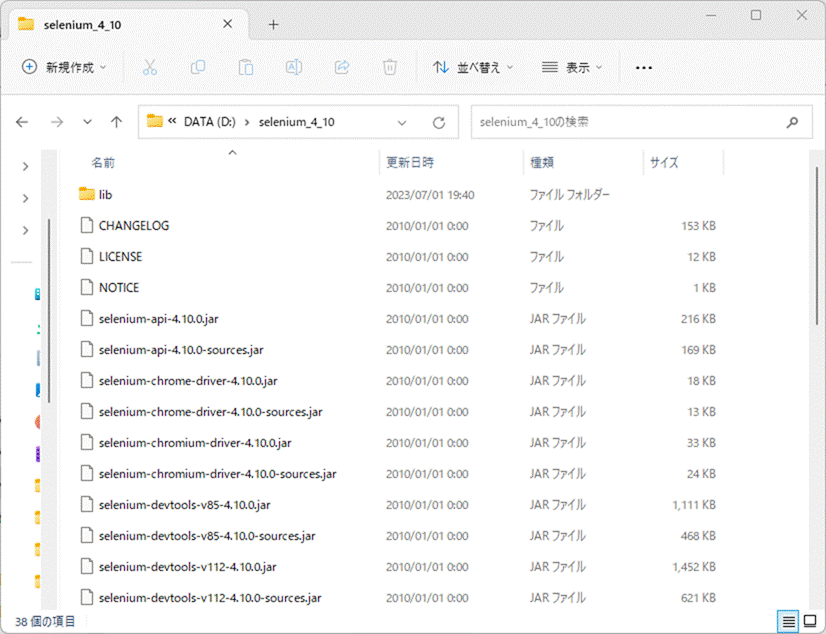Screen dimensions: 826x634
Task: Go back with the left arrow
Action: pos(22,122)
